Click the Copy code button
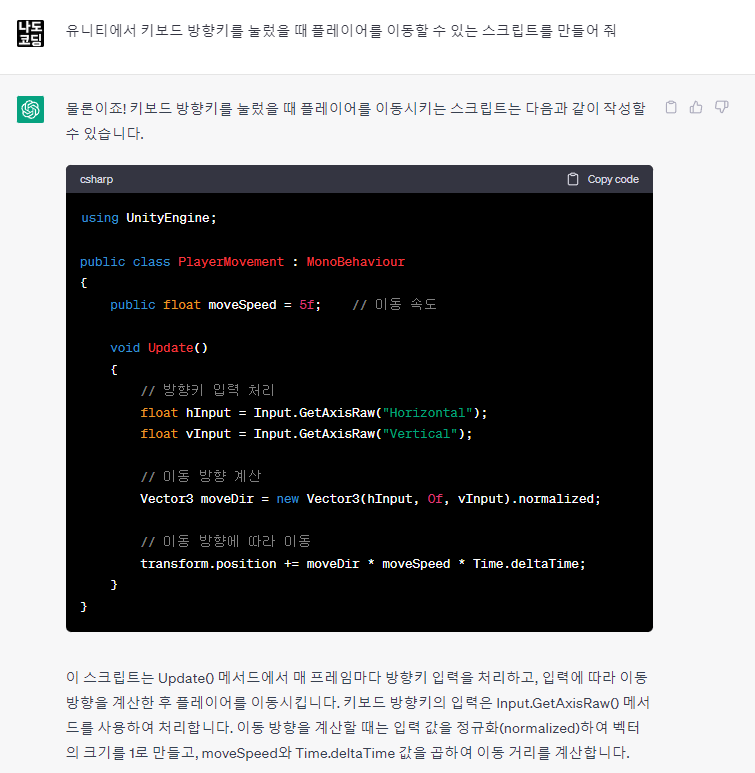755x773 pixels. click(603, 179)
